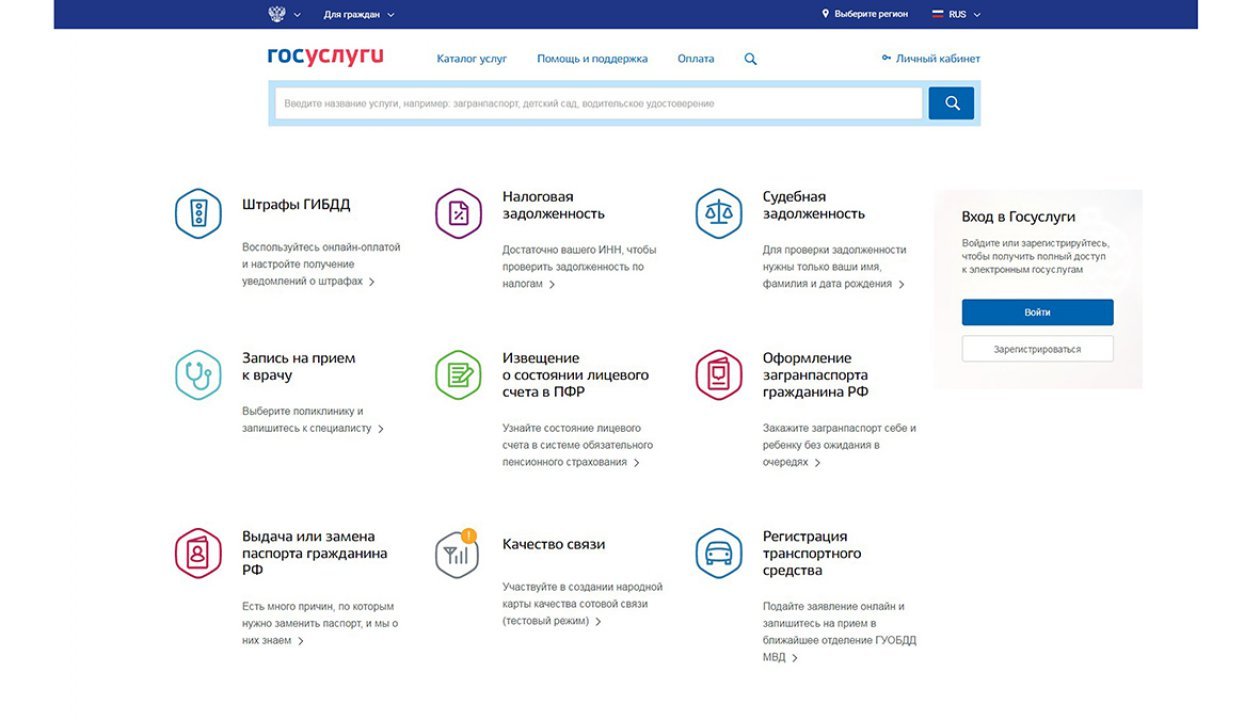1260x720 pixels.
Task: Open Оформление загранпаспорта гражданина РФ heading
Action: click(x=816, y=375)
